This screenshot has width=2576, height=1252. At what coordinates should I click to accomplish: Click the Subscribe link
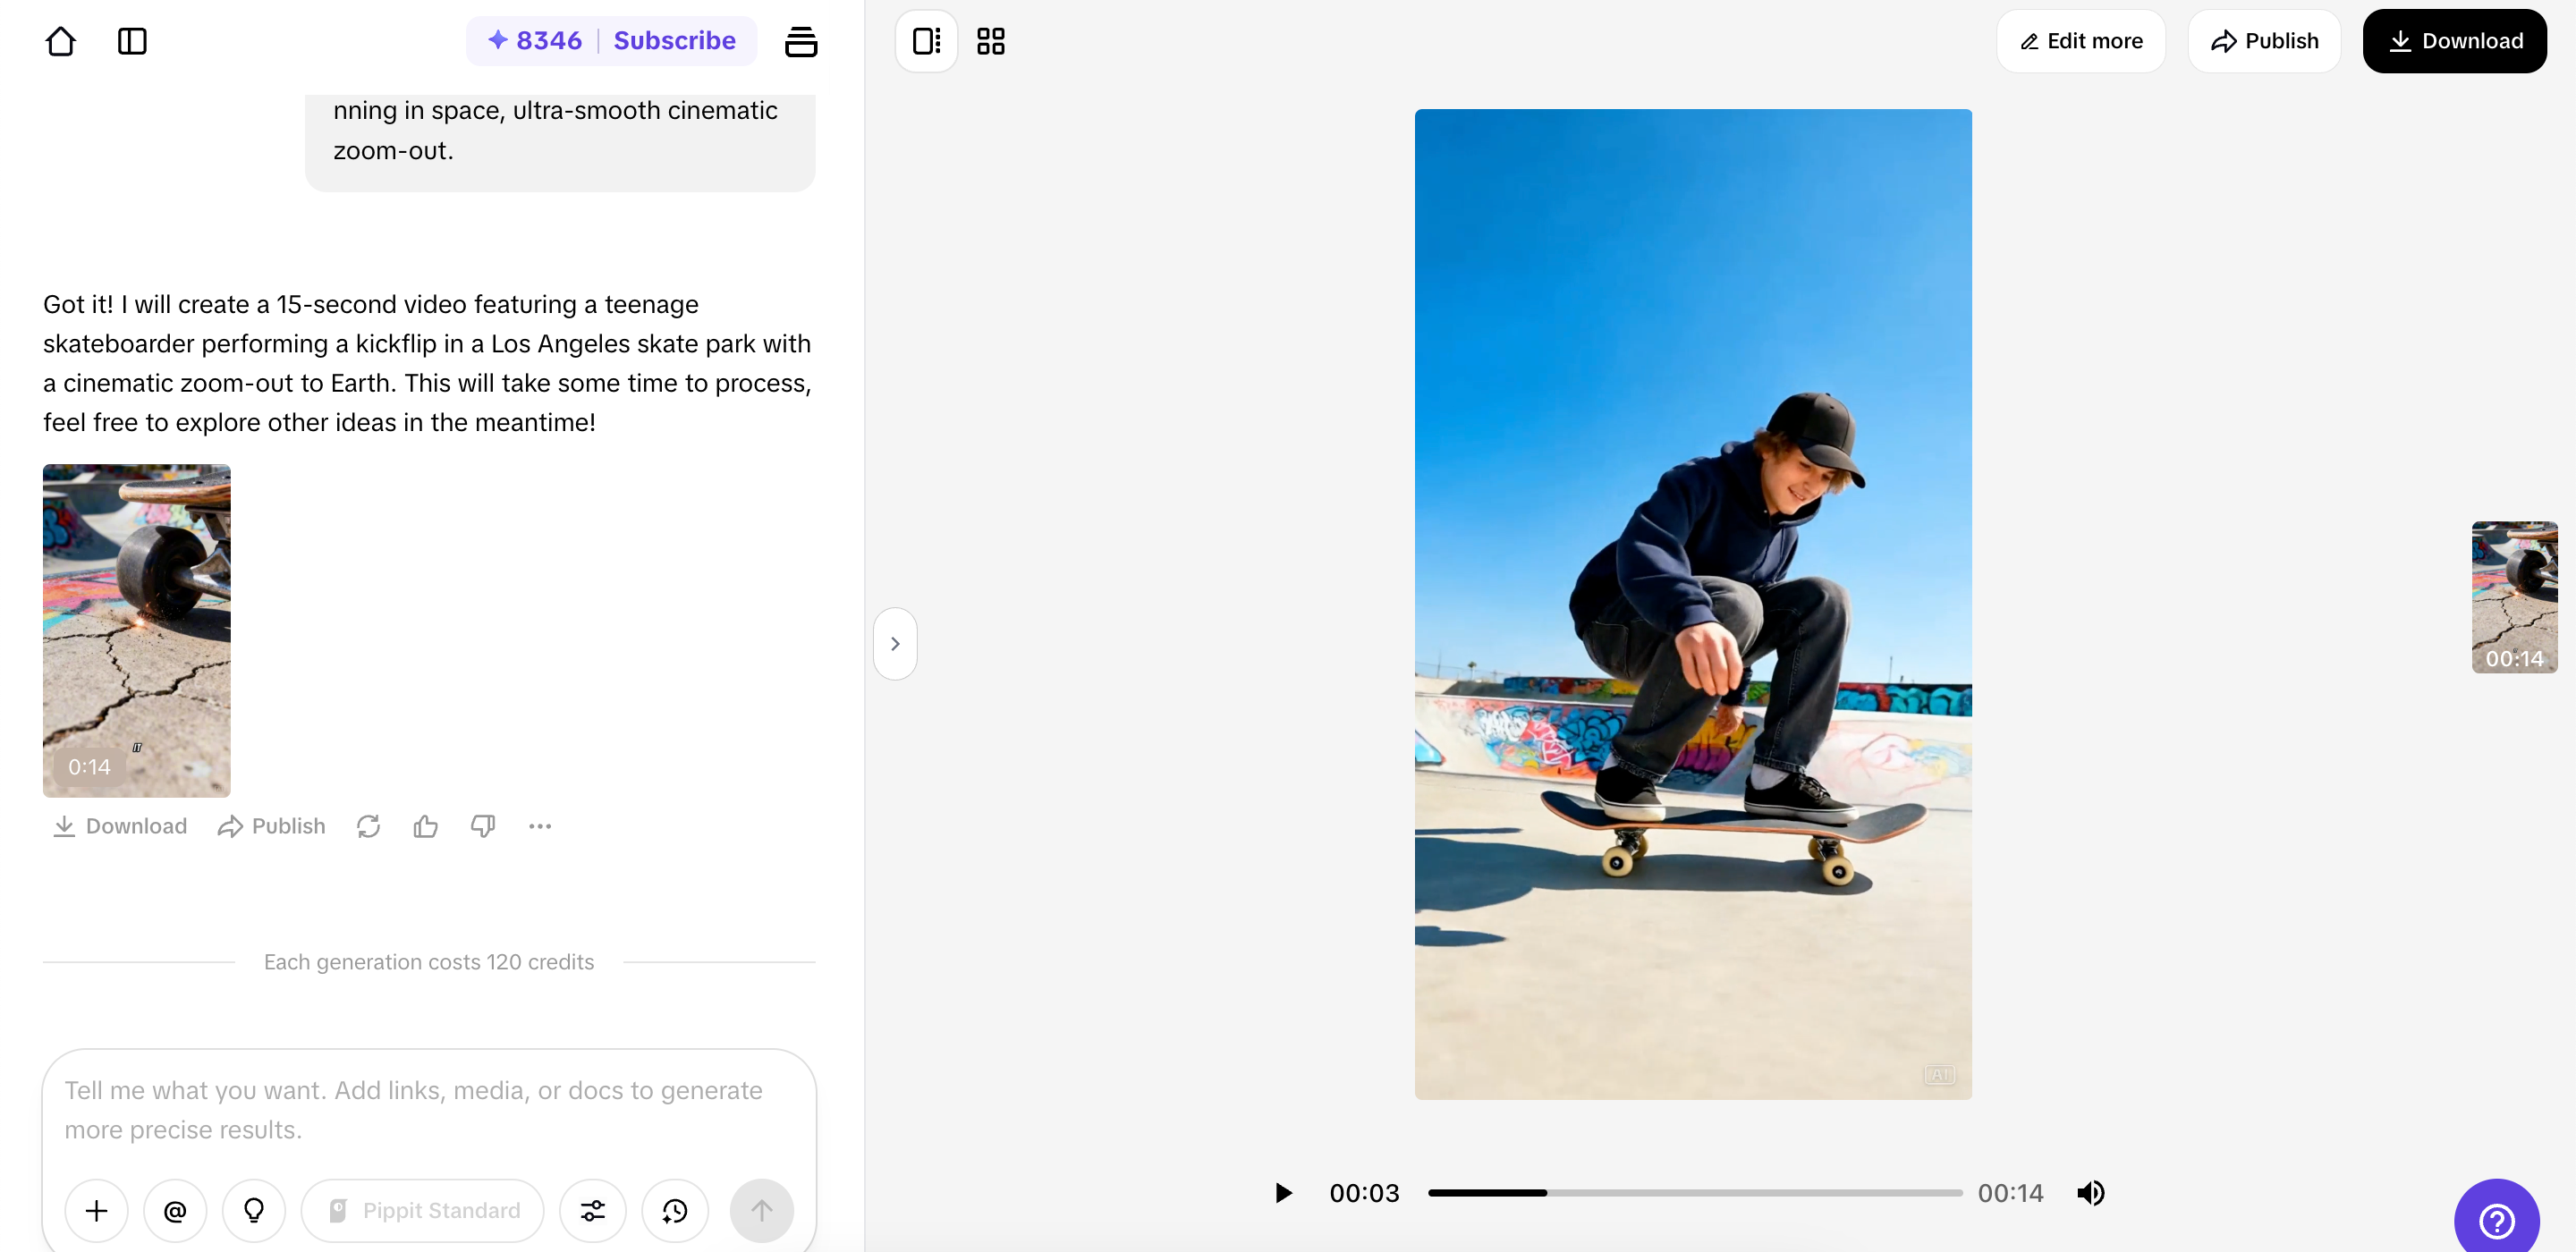(675, 40)
